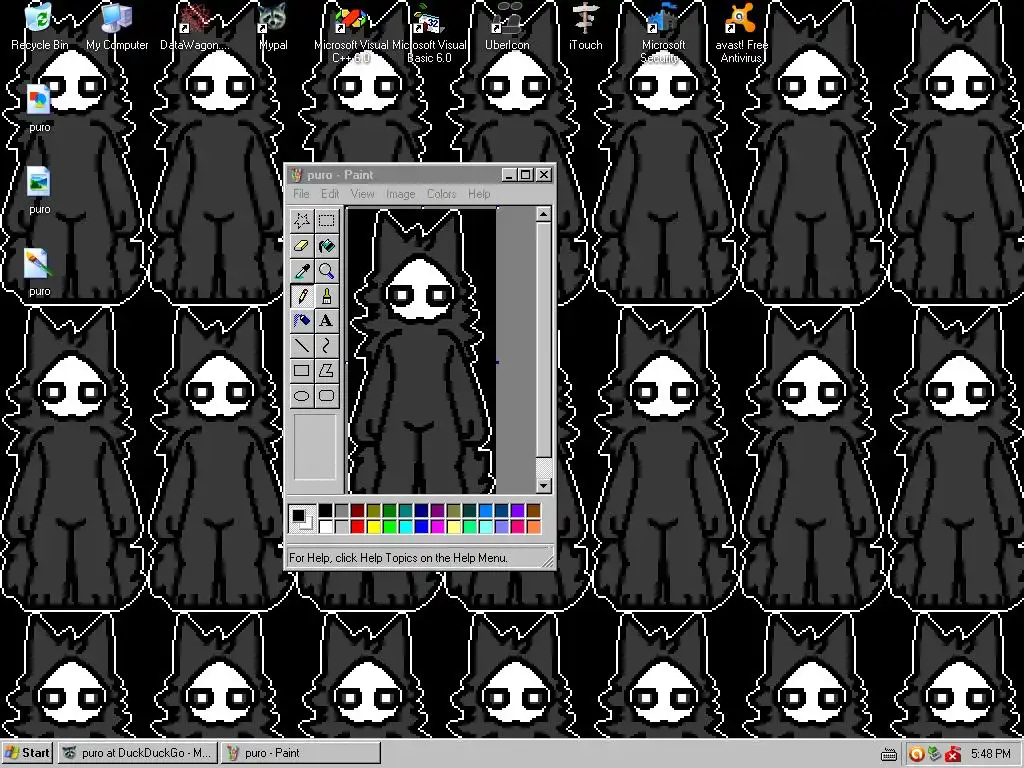Click the canvas scrollbar down arrow
Viewport: 1024px width, 768px height.
tap(544, 485)
